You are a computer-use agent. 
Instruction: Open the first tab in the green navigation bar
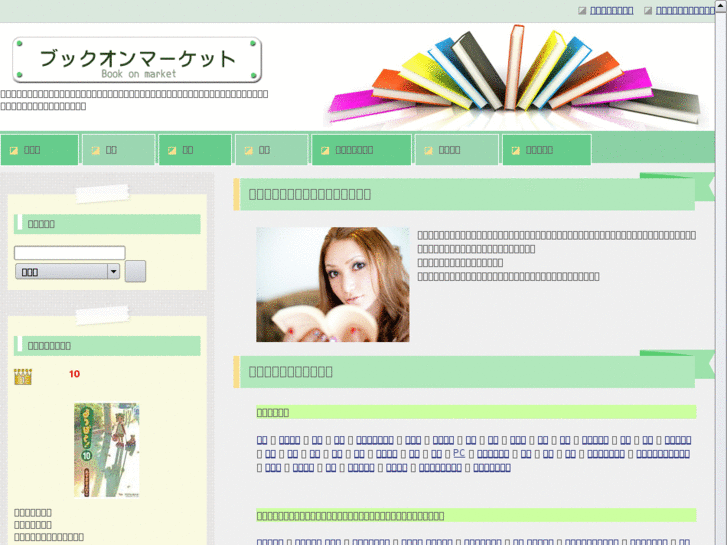39,150
